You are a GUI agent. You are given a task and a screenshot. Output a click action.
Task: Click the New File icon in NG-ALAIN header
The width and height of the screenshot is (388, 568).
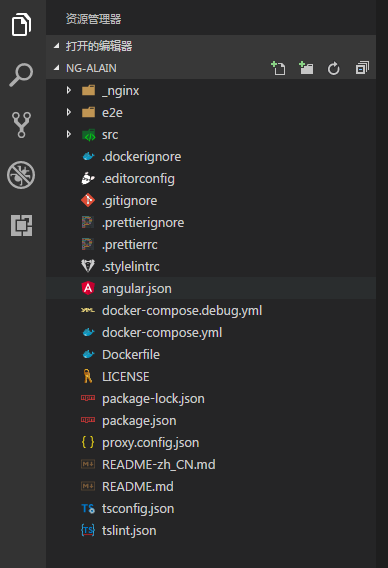278,68
